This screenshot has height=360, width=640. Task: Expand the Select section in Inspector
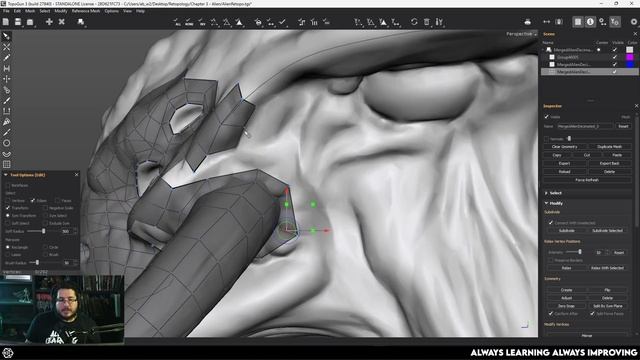[x=547, y=193]
